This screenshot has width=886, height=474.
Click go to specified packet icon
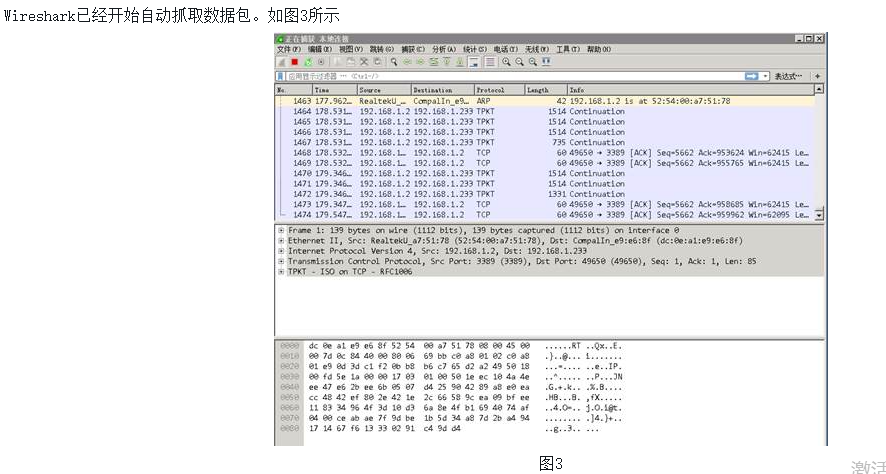434,62
